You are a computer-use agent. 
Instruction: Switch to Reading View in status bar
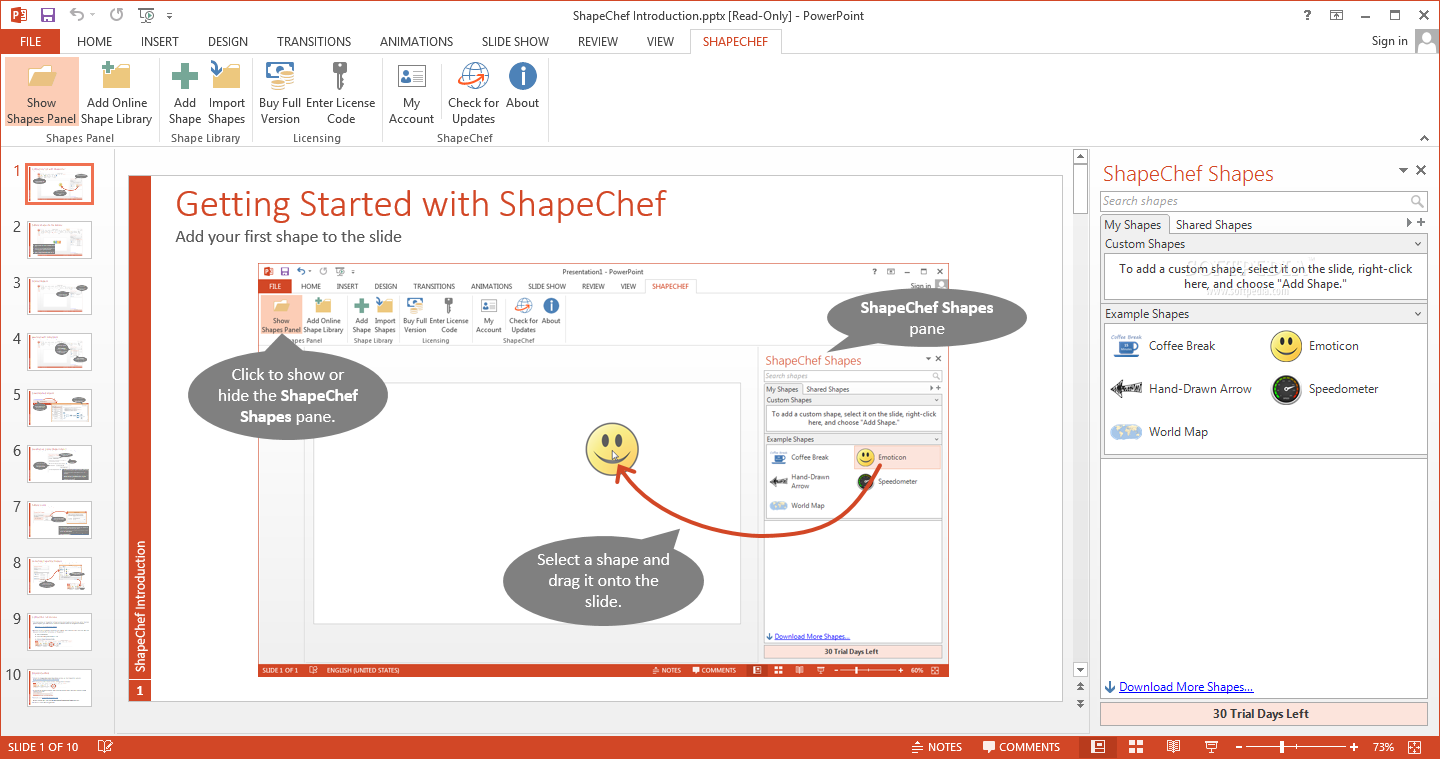pyautogui.click(x=1174, y=747)
